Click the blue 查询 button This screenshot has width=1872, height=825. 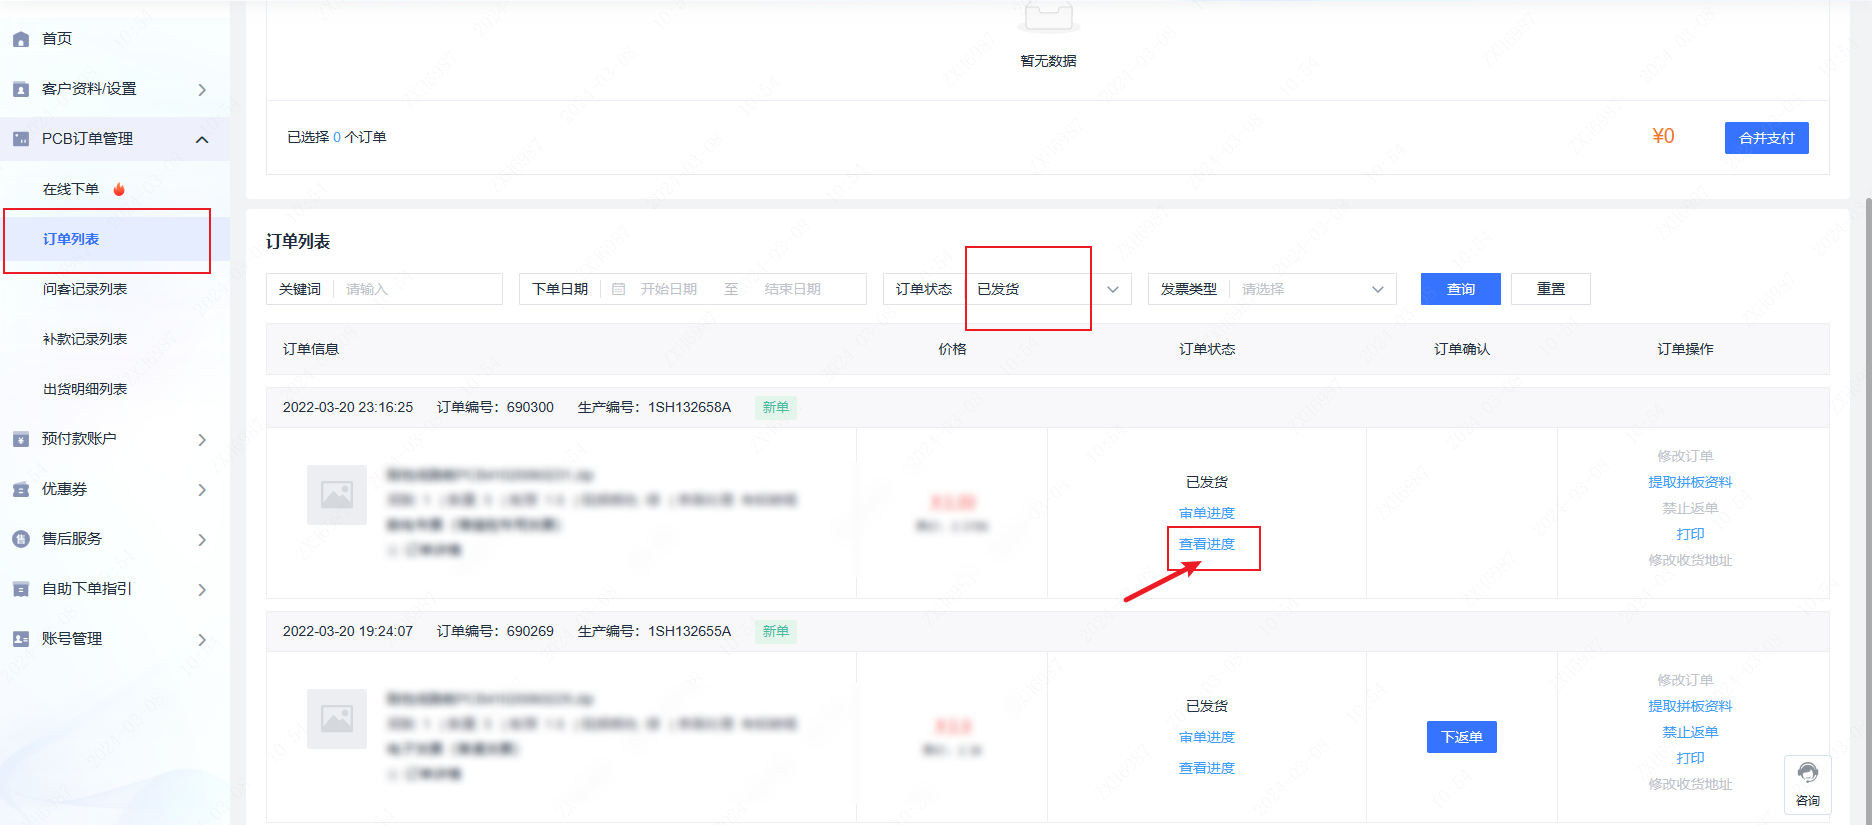tap(1460, 289)
